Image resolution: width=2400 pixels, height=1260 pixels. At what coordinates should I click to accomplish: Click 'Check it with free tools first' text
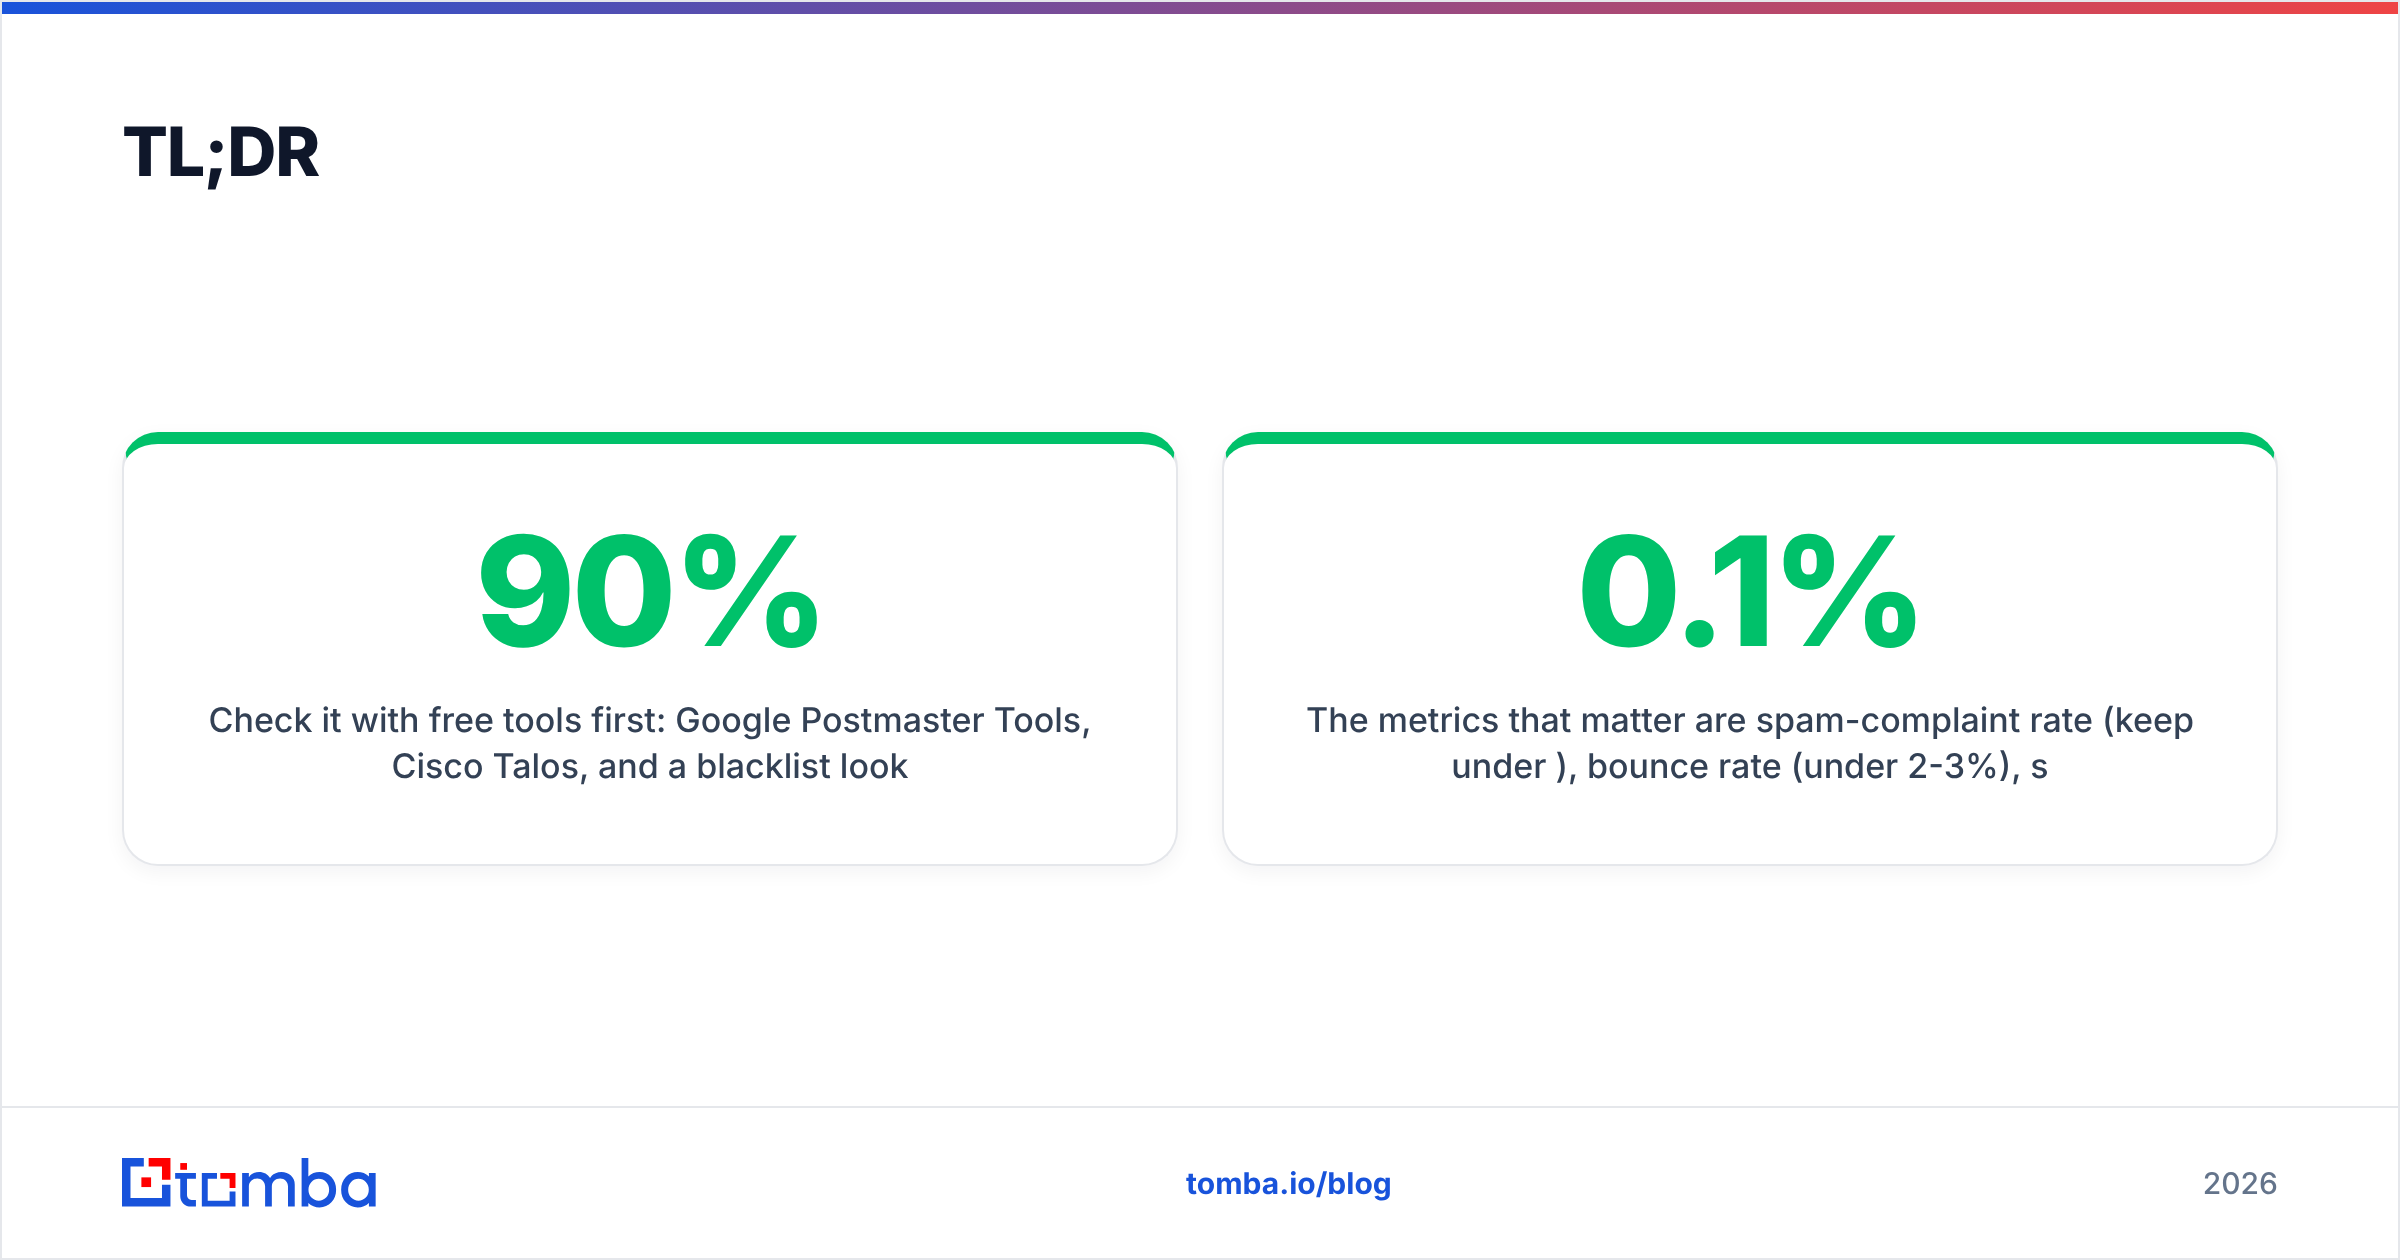click(x=437, y=720)
